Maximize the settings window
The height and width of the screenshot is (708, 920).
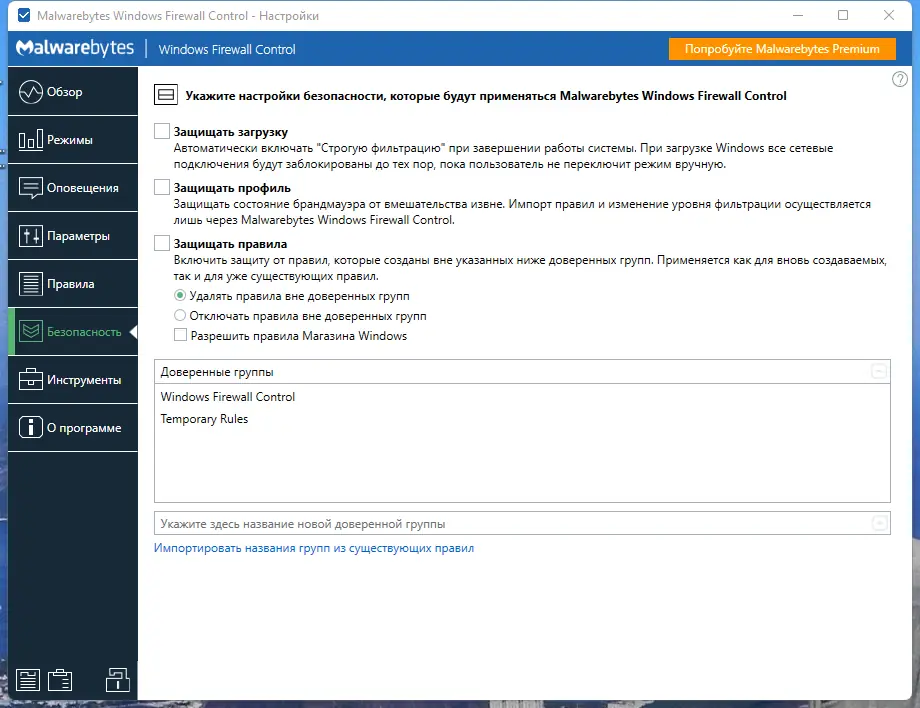[x=843, y=15]
